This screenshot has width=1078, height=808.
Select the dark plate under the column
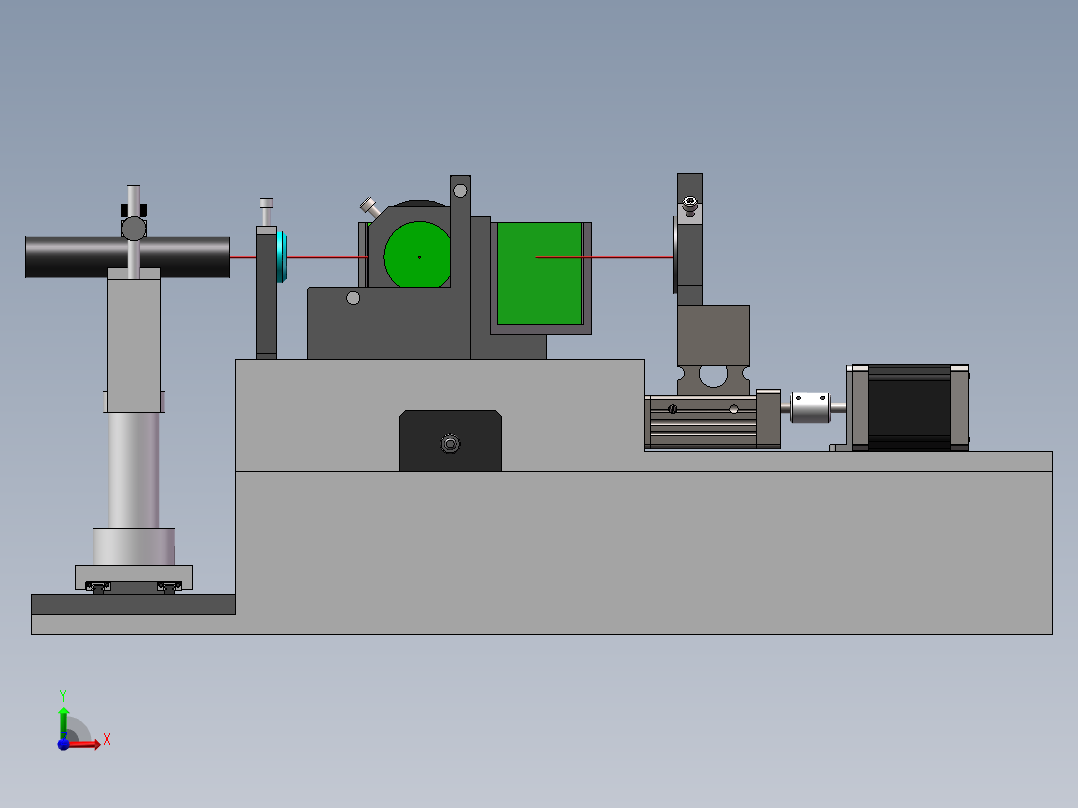click(x=133, y=604)
